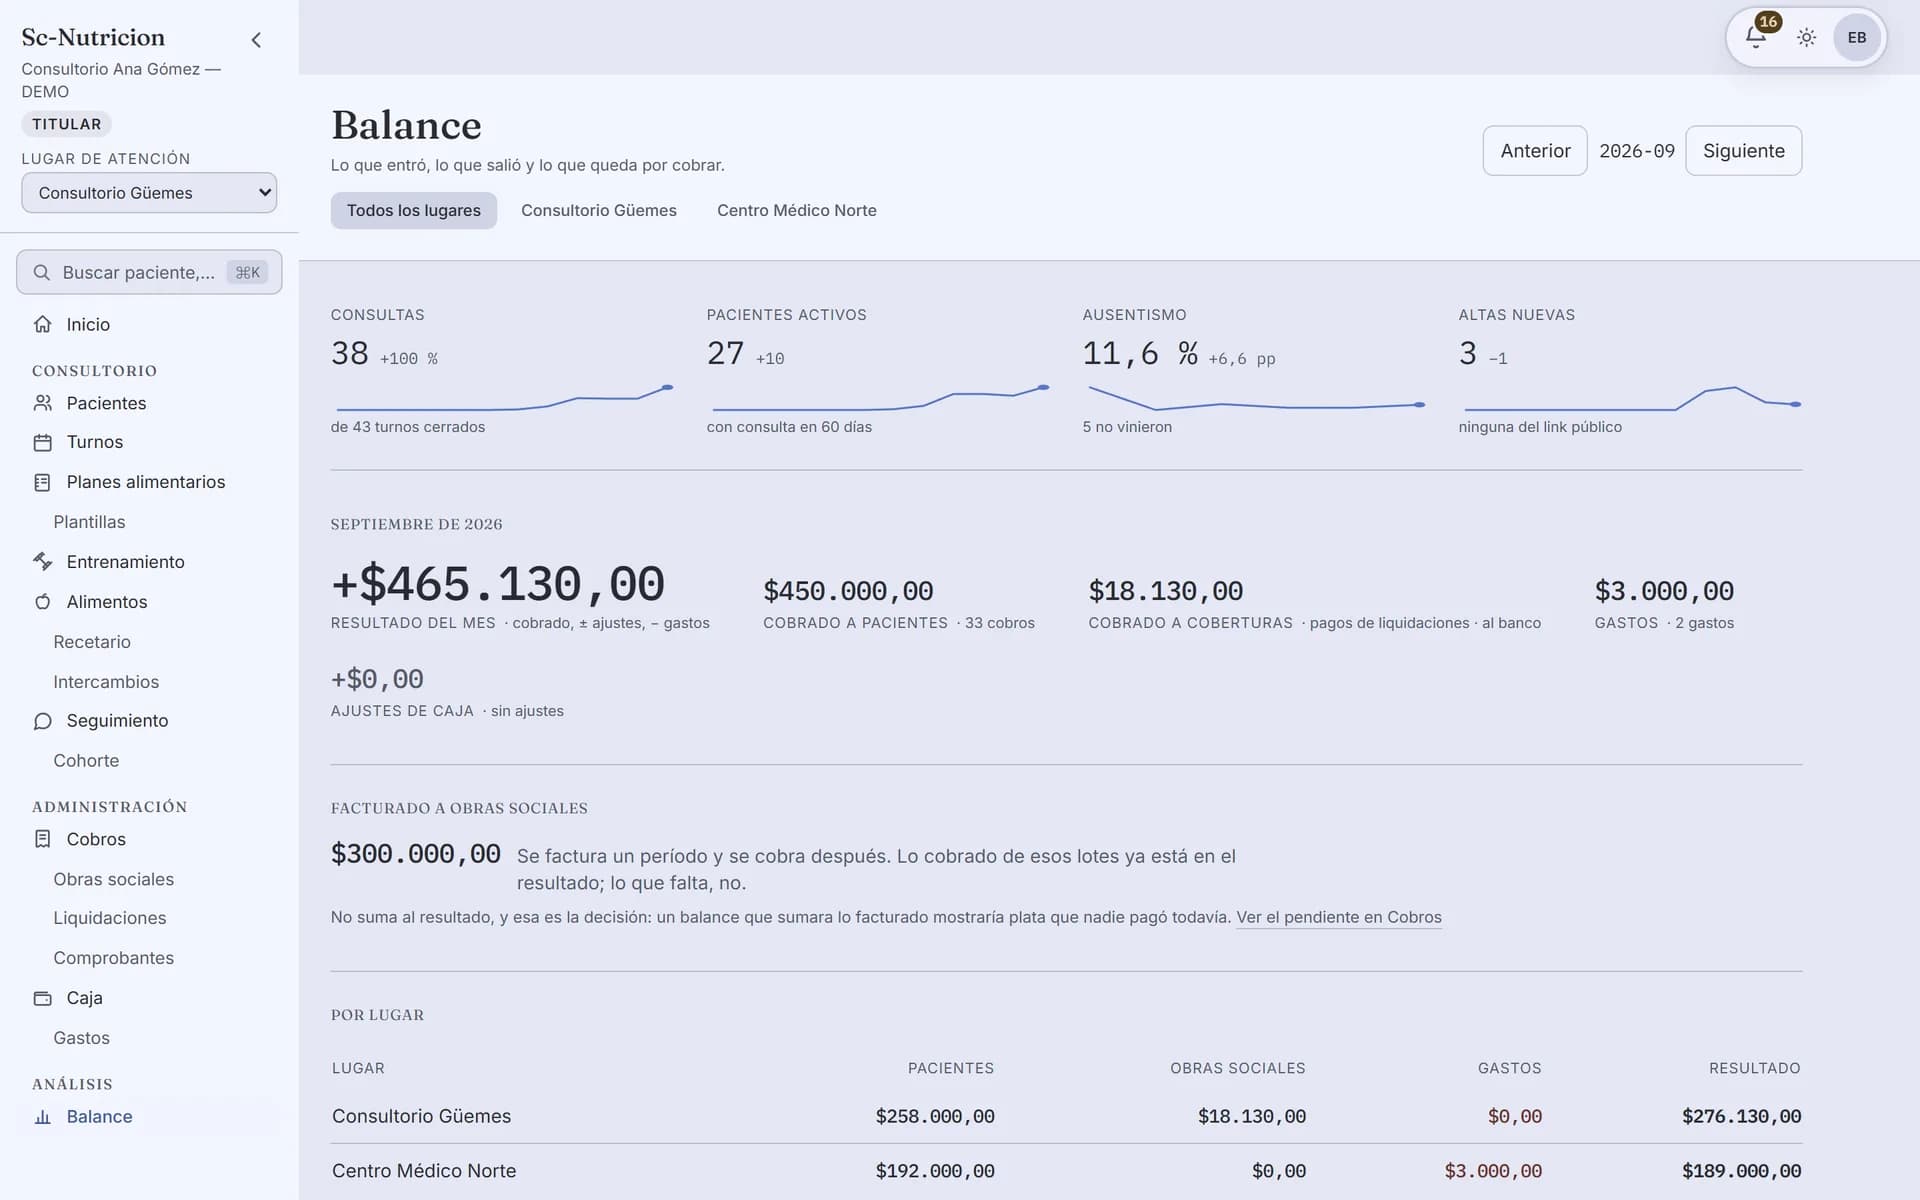Screen dimensions: 1920x1200
Task: Click the $276.130,00 resultado cell
Action: pos(1741,1116)
